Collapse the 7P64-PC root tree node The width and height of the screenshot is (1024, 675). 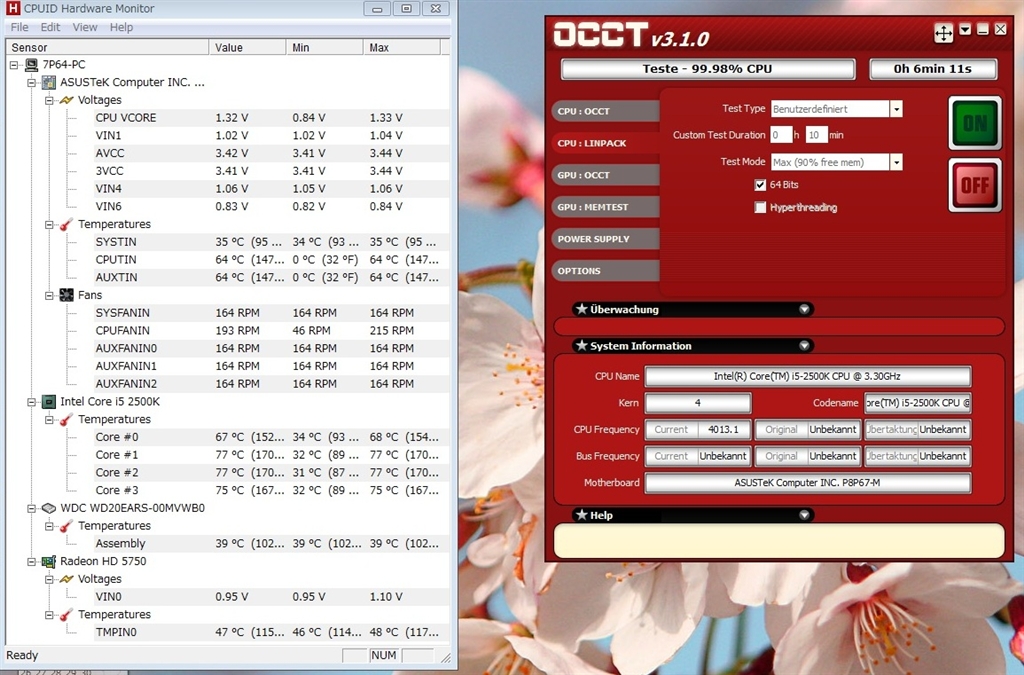(x=14, y=65)
